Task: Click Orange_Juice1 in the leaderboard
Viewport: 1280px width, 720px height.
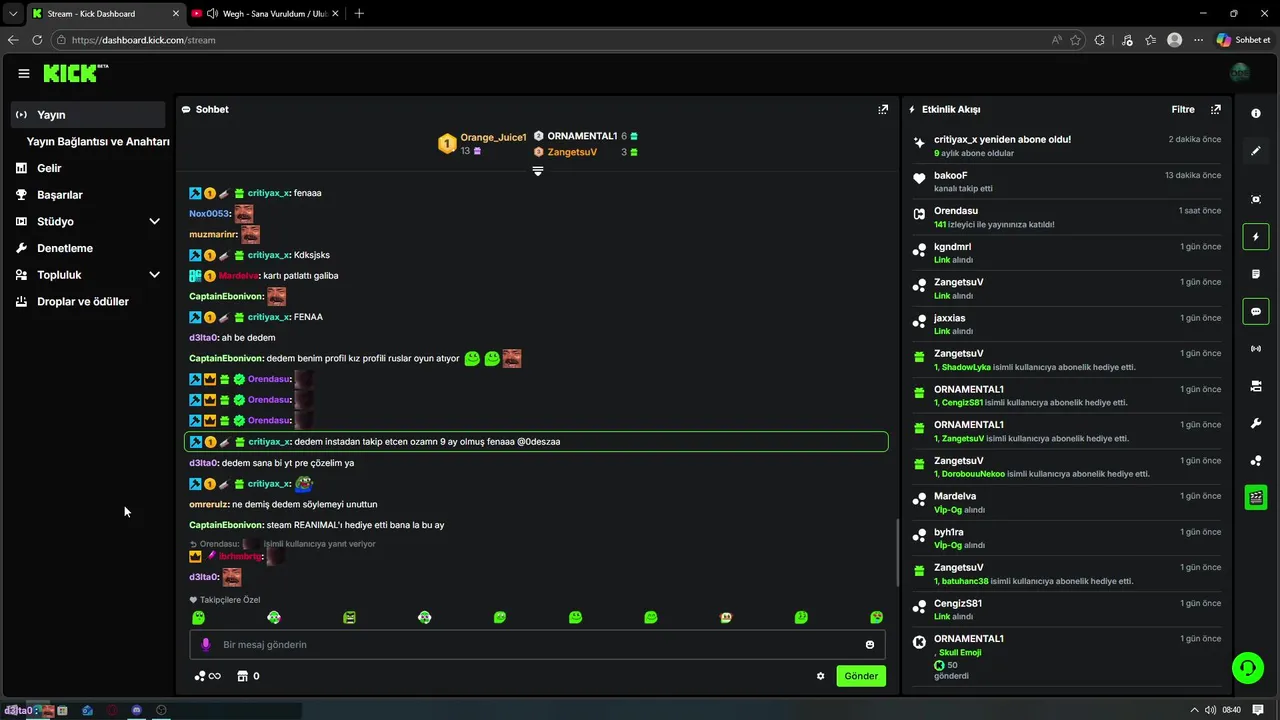Action: 493,137
